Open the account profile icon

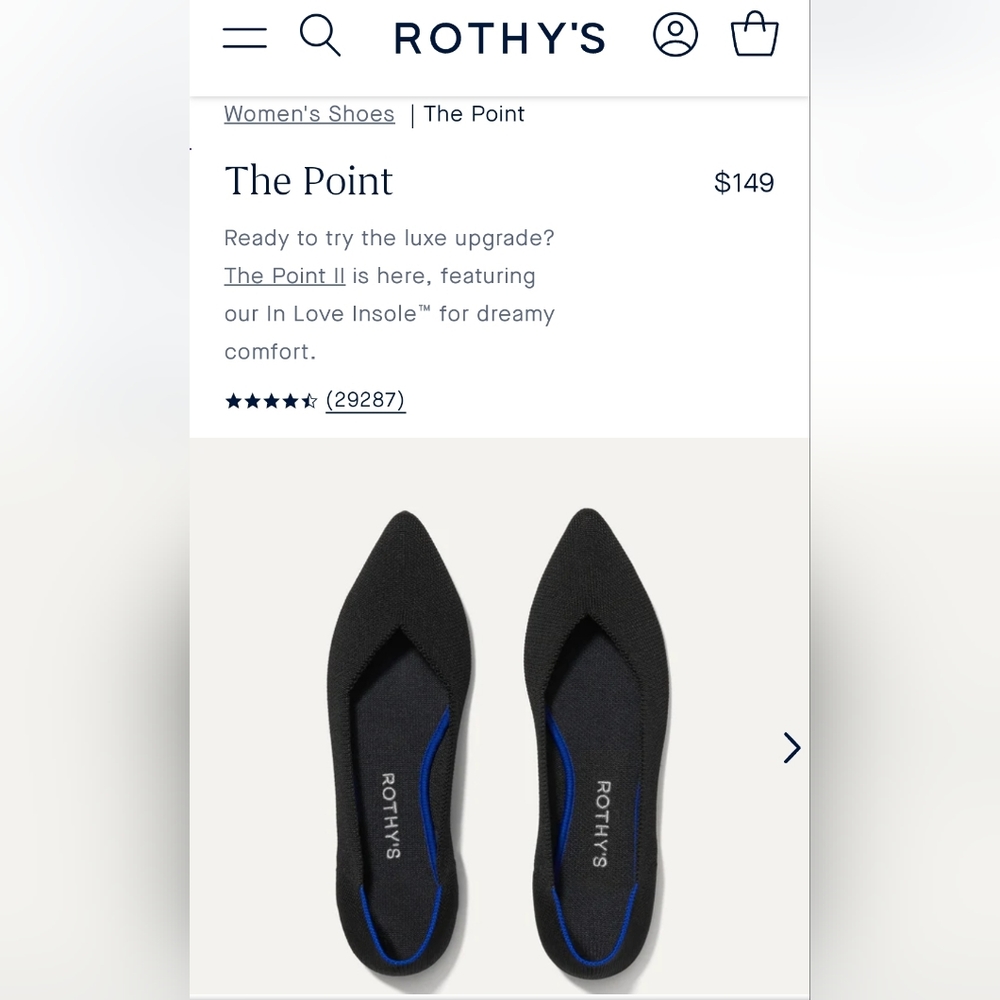click(x=675, y=36)
